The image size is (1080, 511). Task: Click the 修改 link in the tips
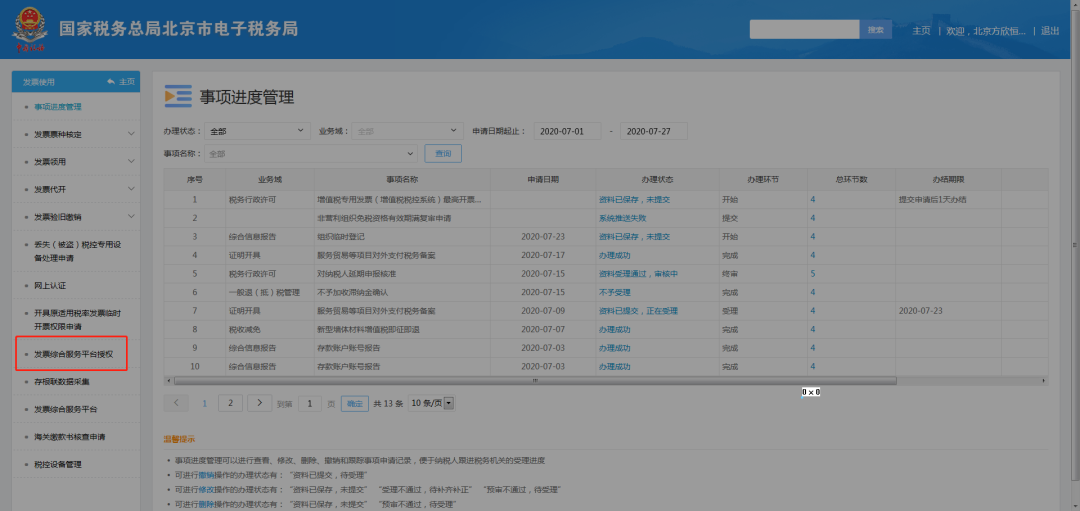[x=206, y=490]
